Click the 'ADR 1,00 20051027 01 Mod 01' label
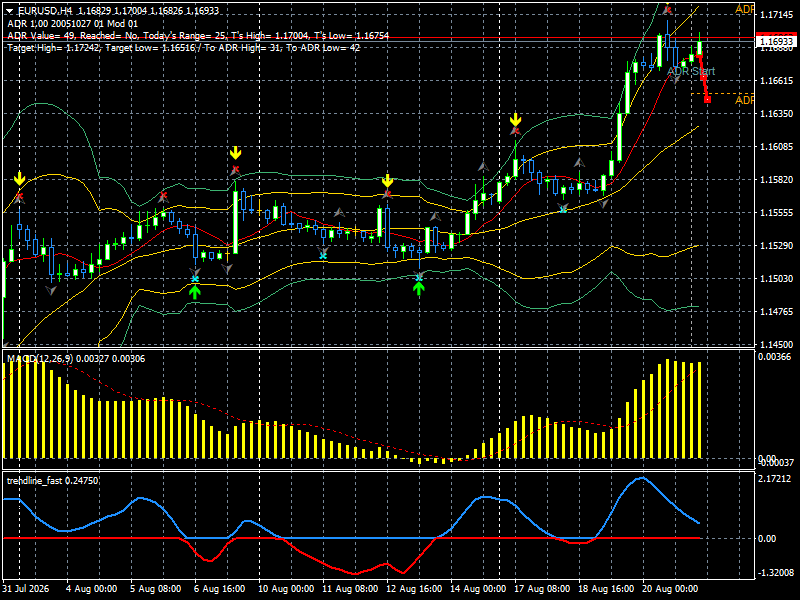 (72, 23)
